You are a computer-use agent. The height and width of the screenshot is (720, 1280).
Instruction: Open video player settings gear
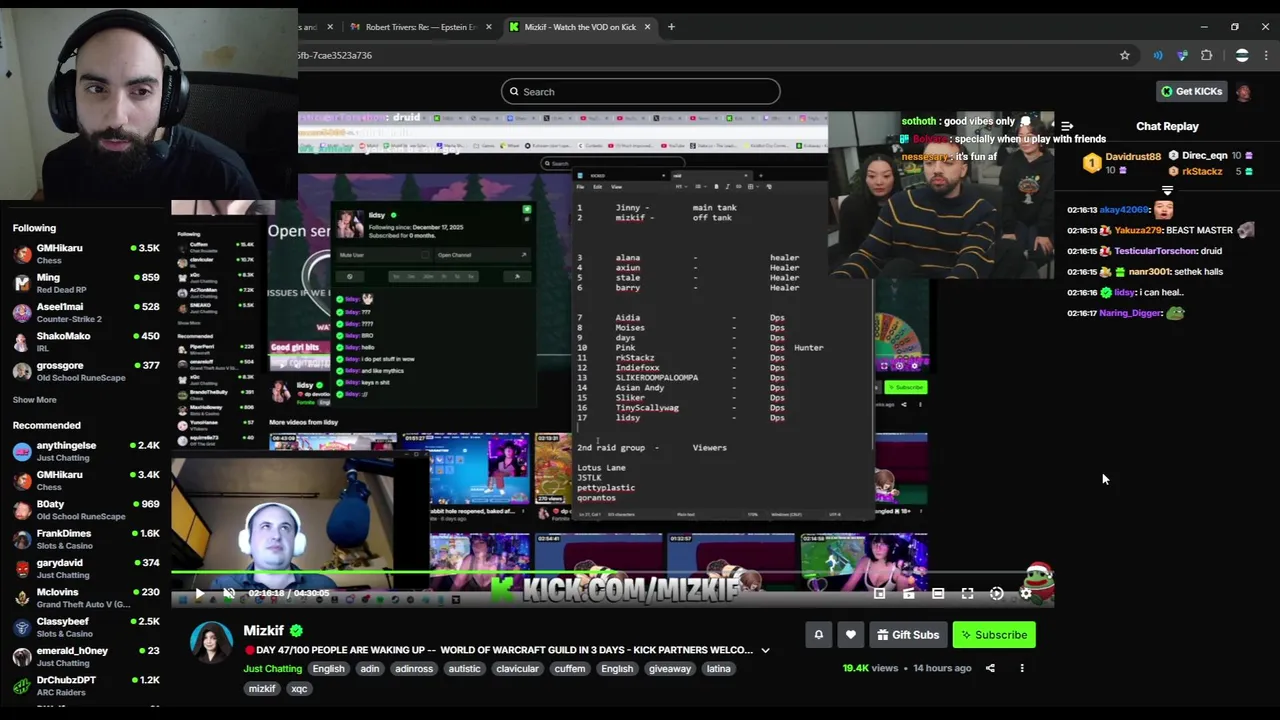coord(1025,593)
